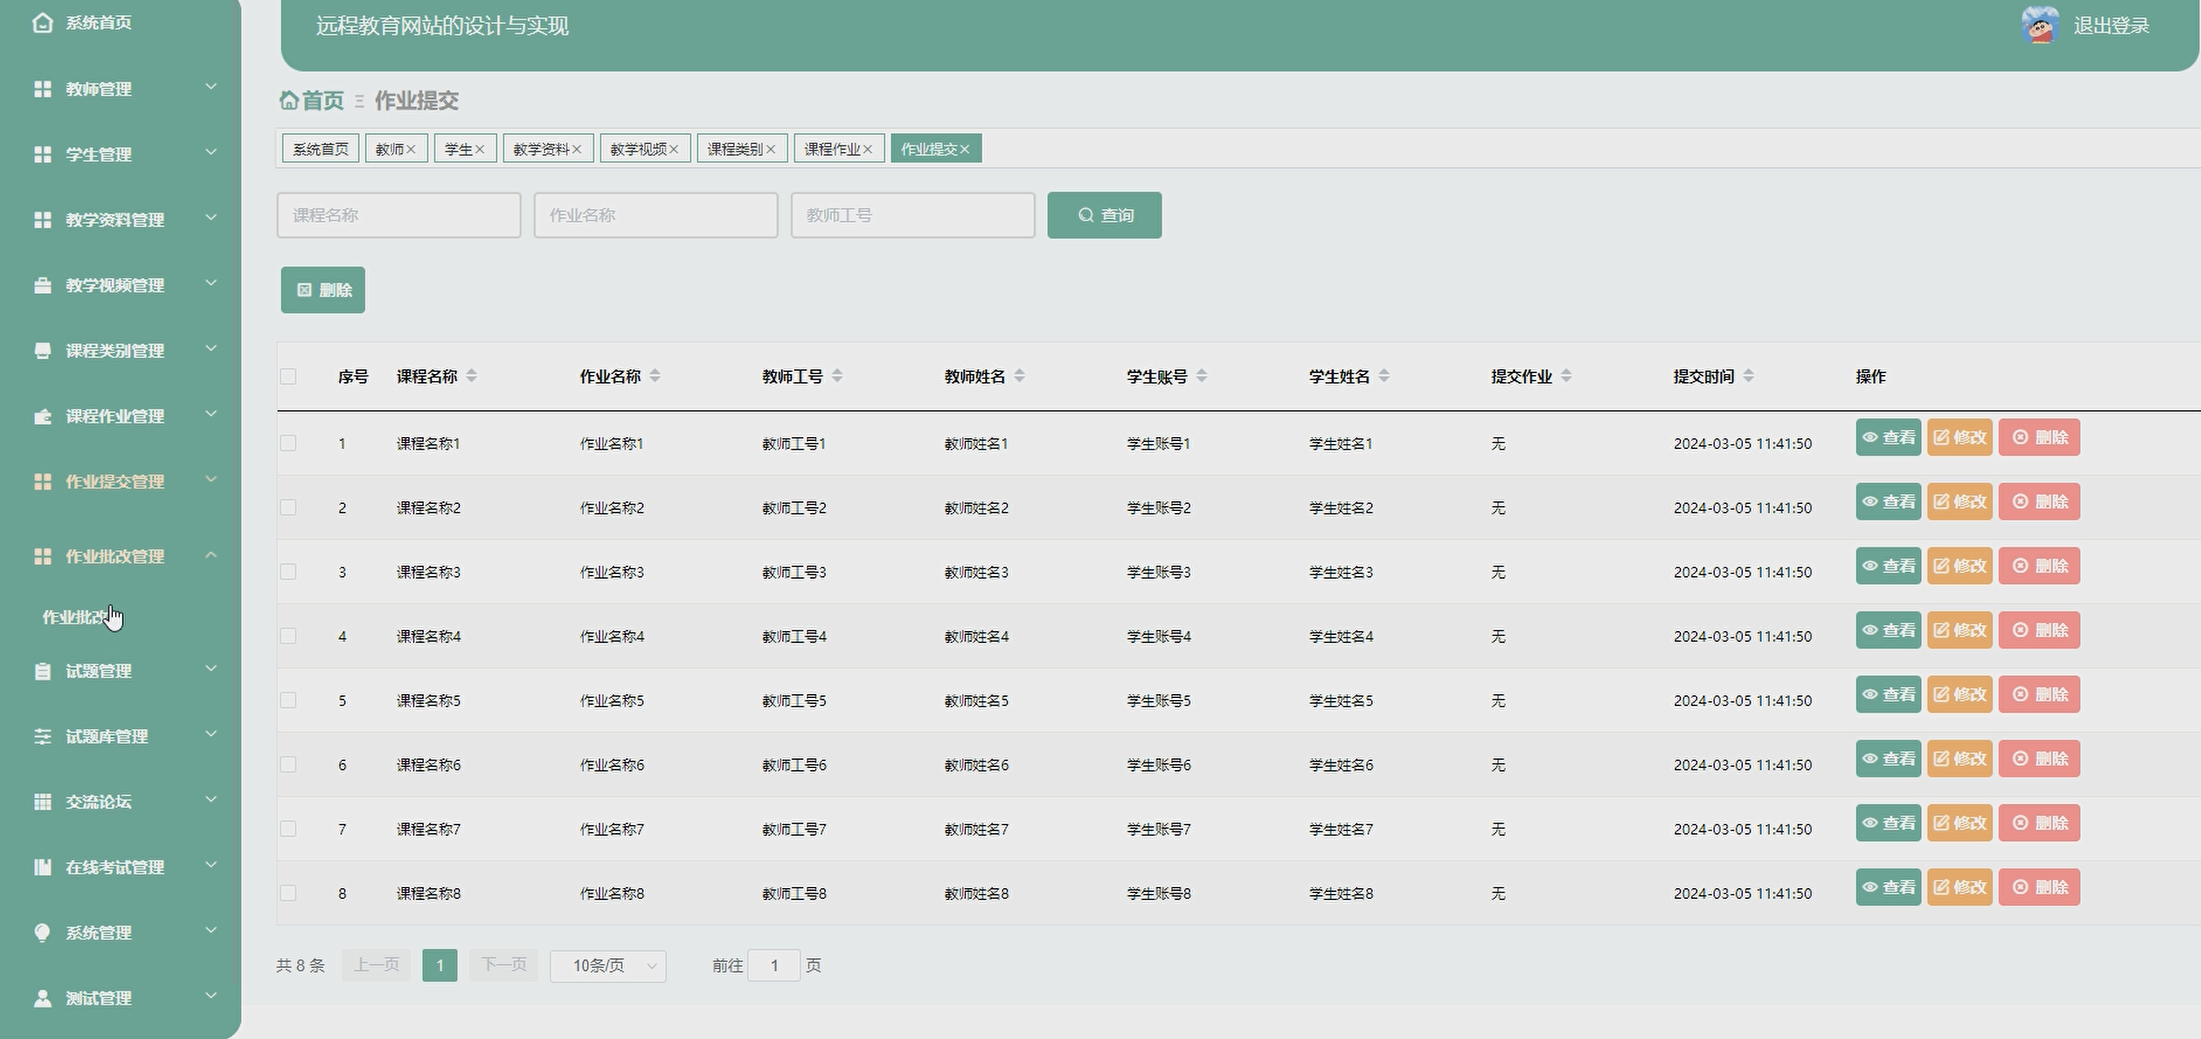2201x1039 pixels.
Task: Close the 课程作业 tab with its X icon
Action: click(867, 149)
